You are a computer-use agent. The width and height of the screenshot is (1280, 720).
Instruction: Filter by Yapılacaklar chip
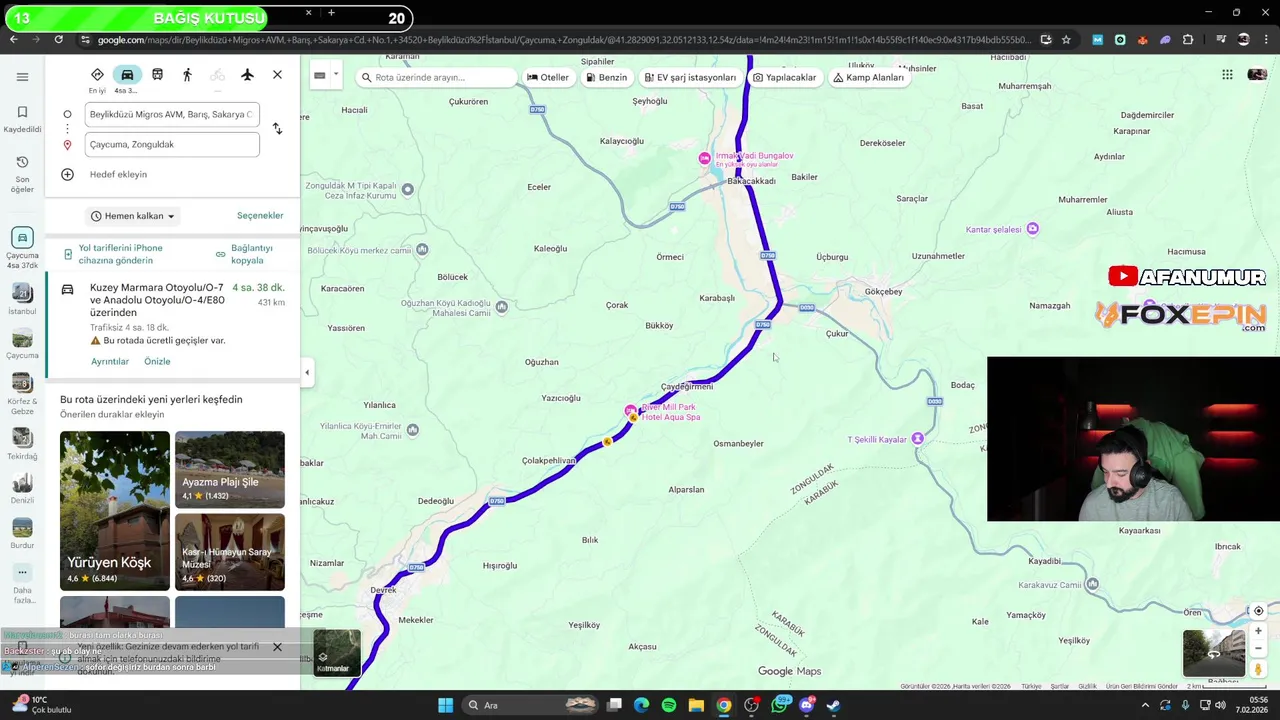(784, 77)
